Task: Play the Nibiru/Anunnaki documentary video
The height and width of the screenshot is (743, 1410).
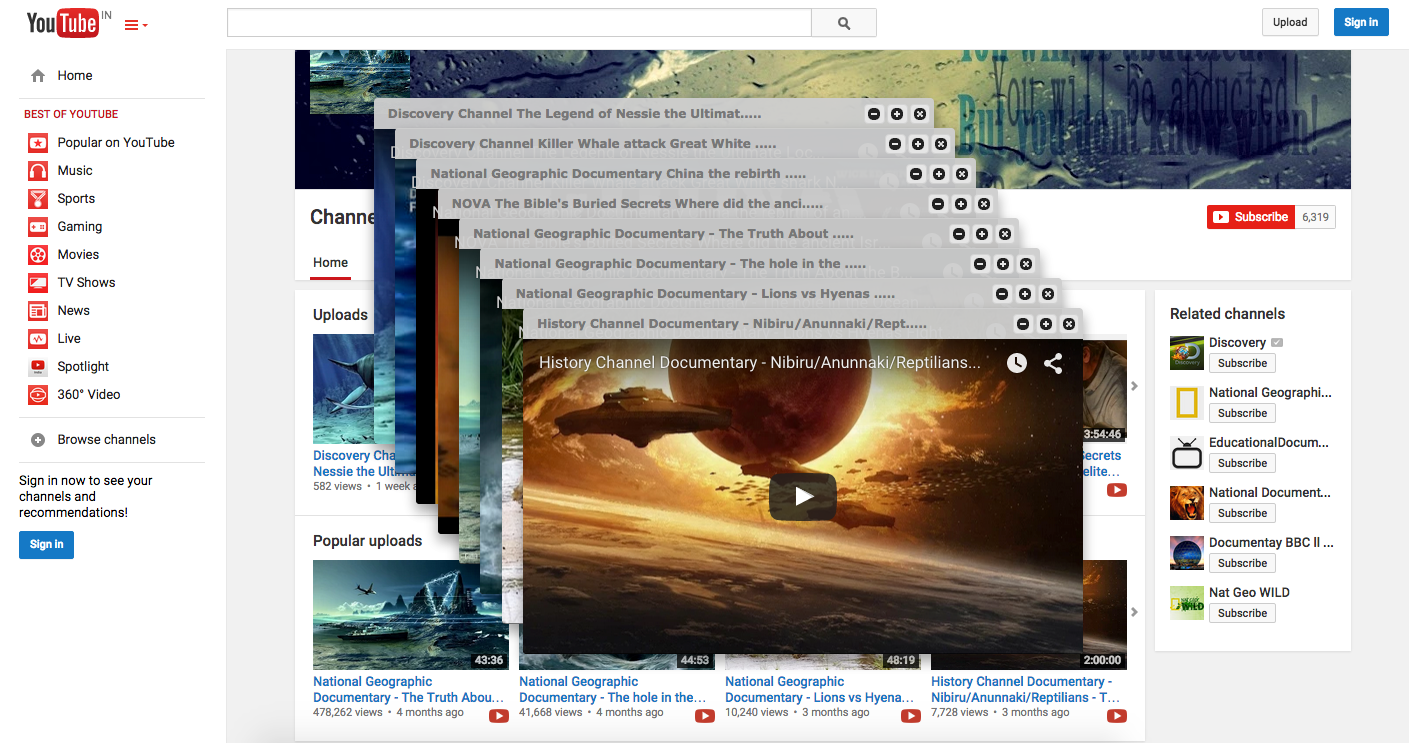Action: coord(802,496)
